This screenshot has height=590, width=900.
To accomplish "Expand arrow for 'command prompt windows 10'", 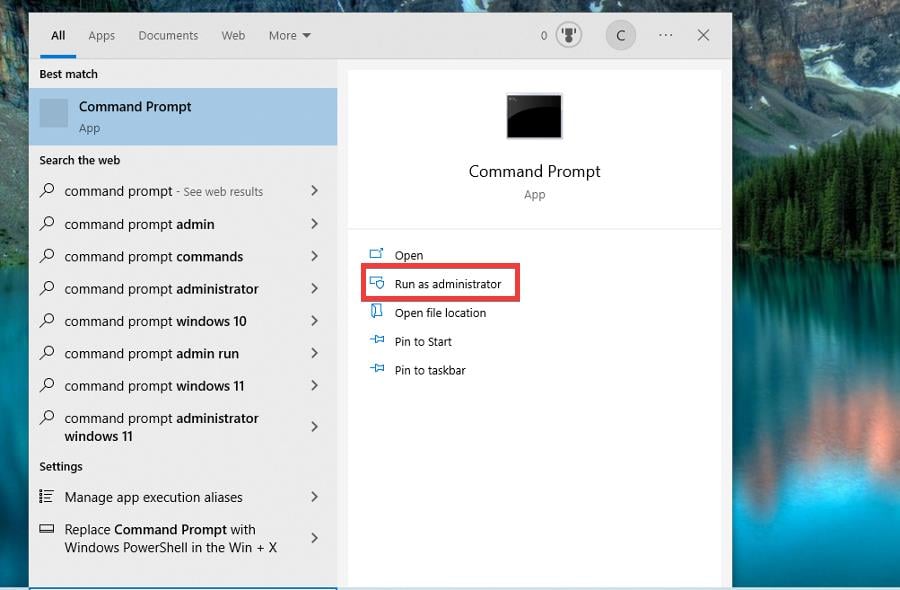I will point(314,320).
